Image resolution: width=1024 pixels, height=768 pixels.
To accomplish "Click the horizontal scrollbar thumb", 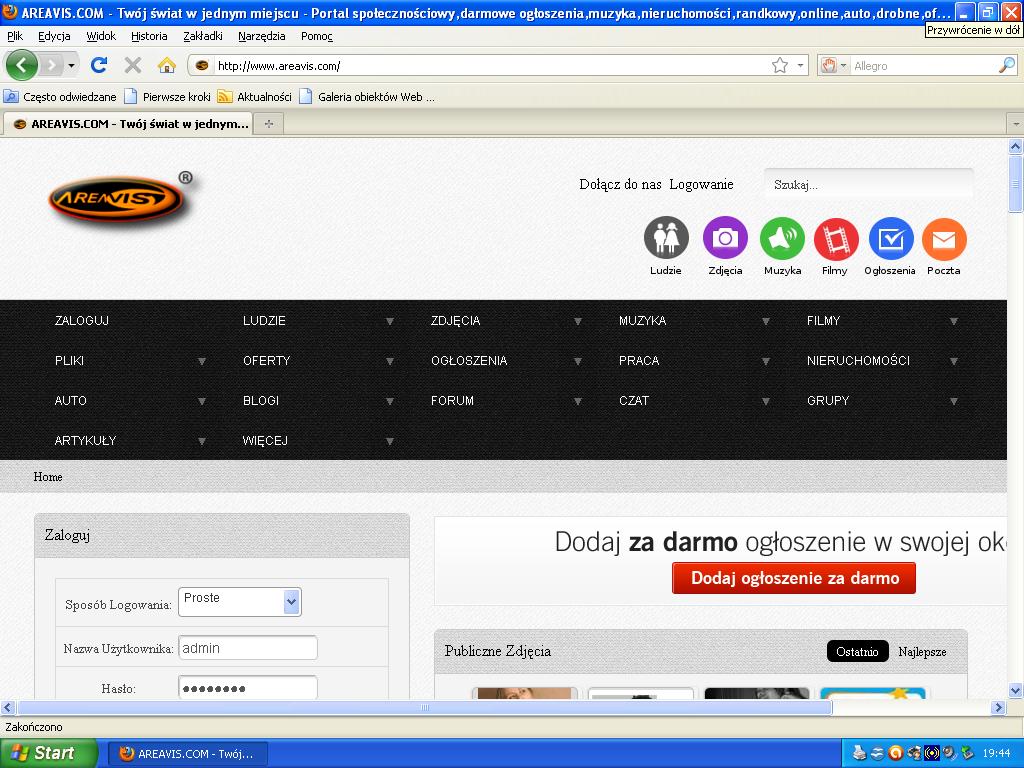I will tap(424, 707).
